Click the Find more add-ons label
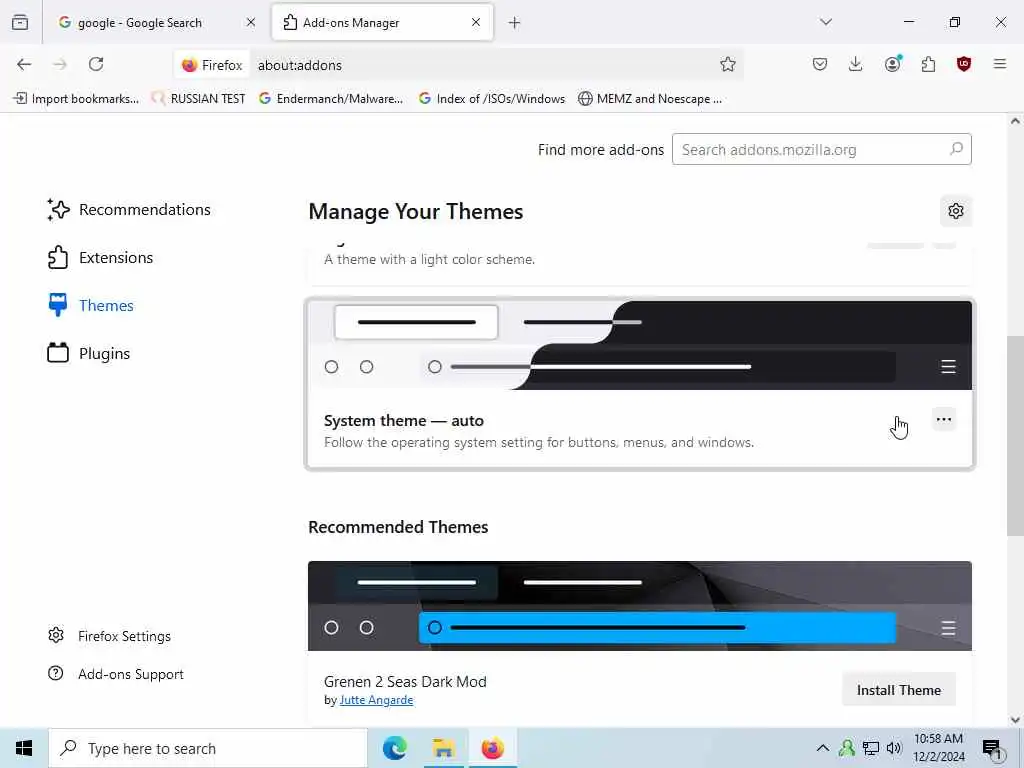Screen dimensions: 1024x768 coord(601,150)
